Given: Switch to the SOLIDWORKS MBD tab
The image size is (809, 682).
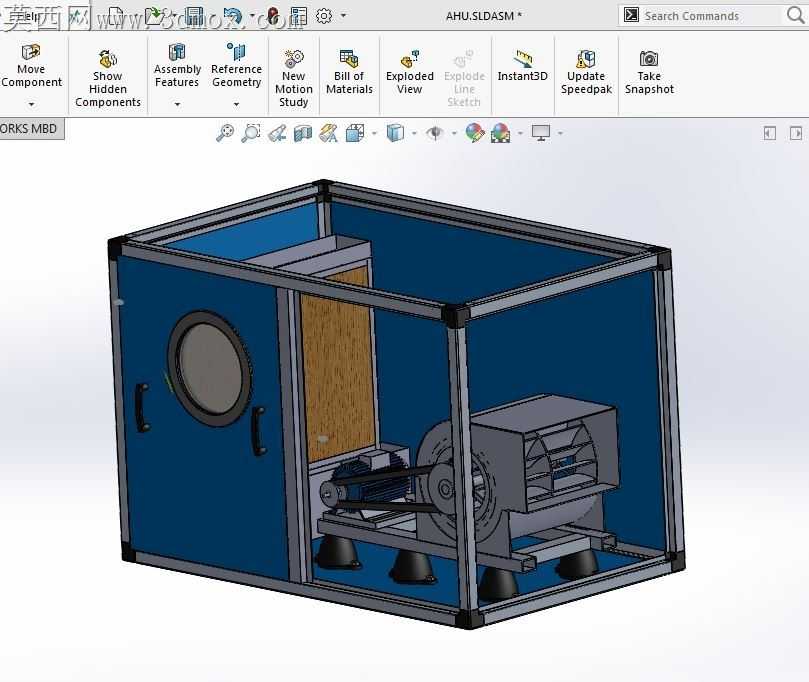Looking at the screenshot, I should [31, 129].
